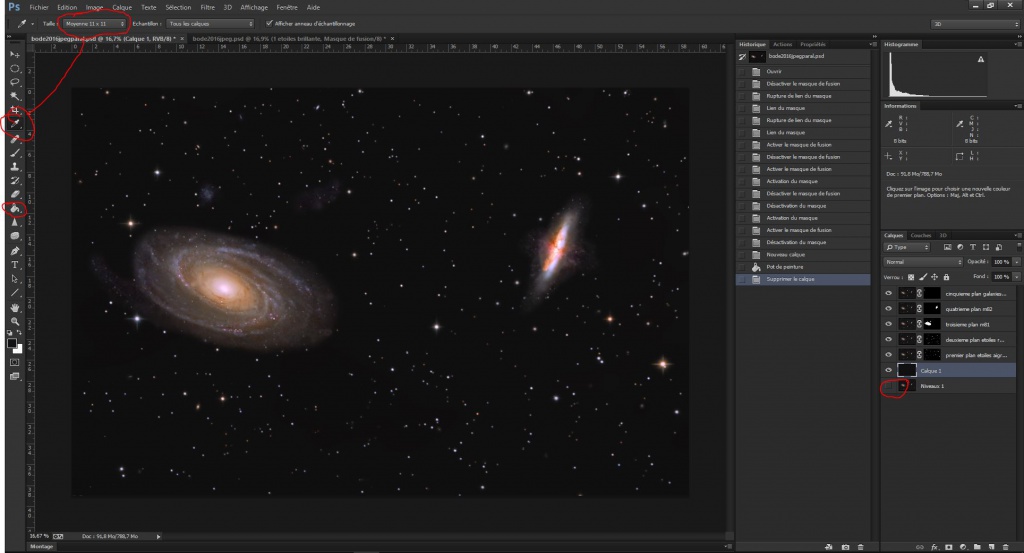Click the foreground color swatch
Screen dimensions: 1024x553
click(x=13, y=340)
